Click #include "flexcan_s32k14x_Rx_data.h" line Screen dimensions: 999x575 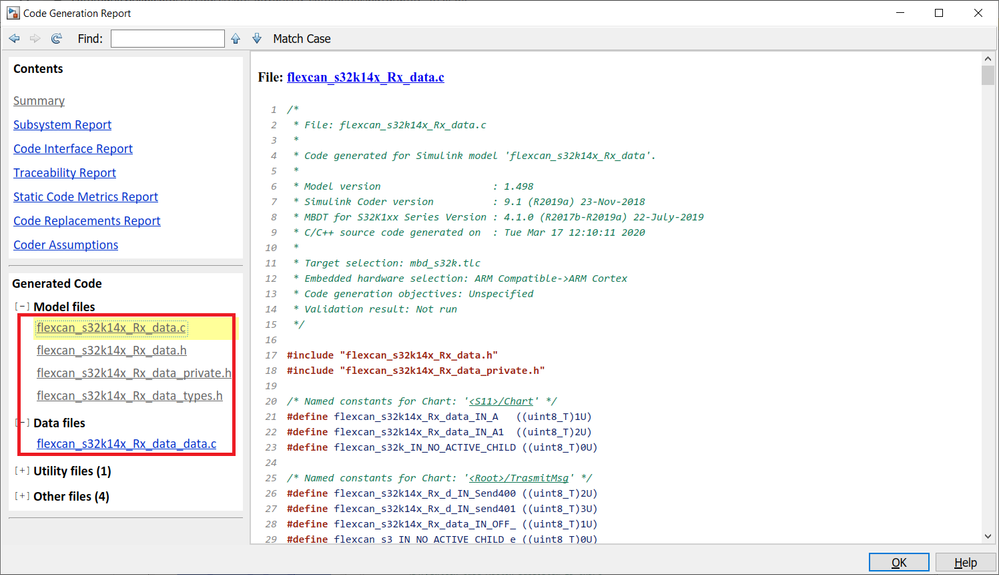(x=392, y=355)
